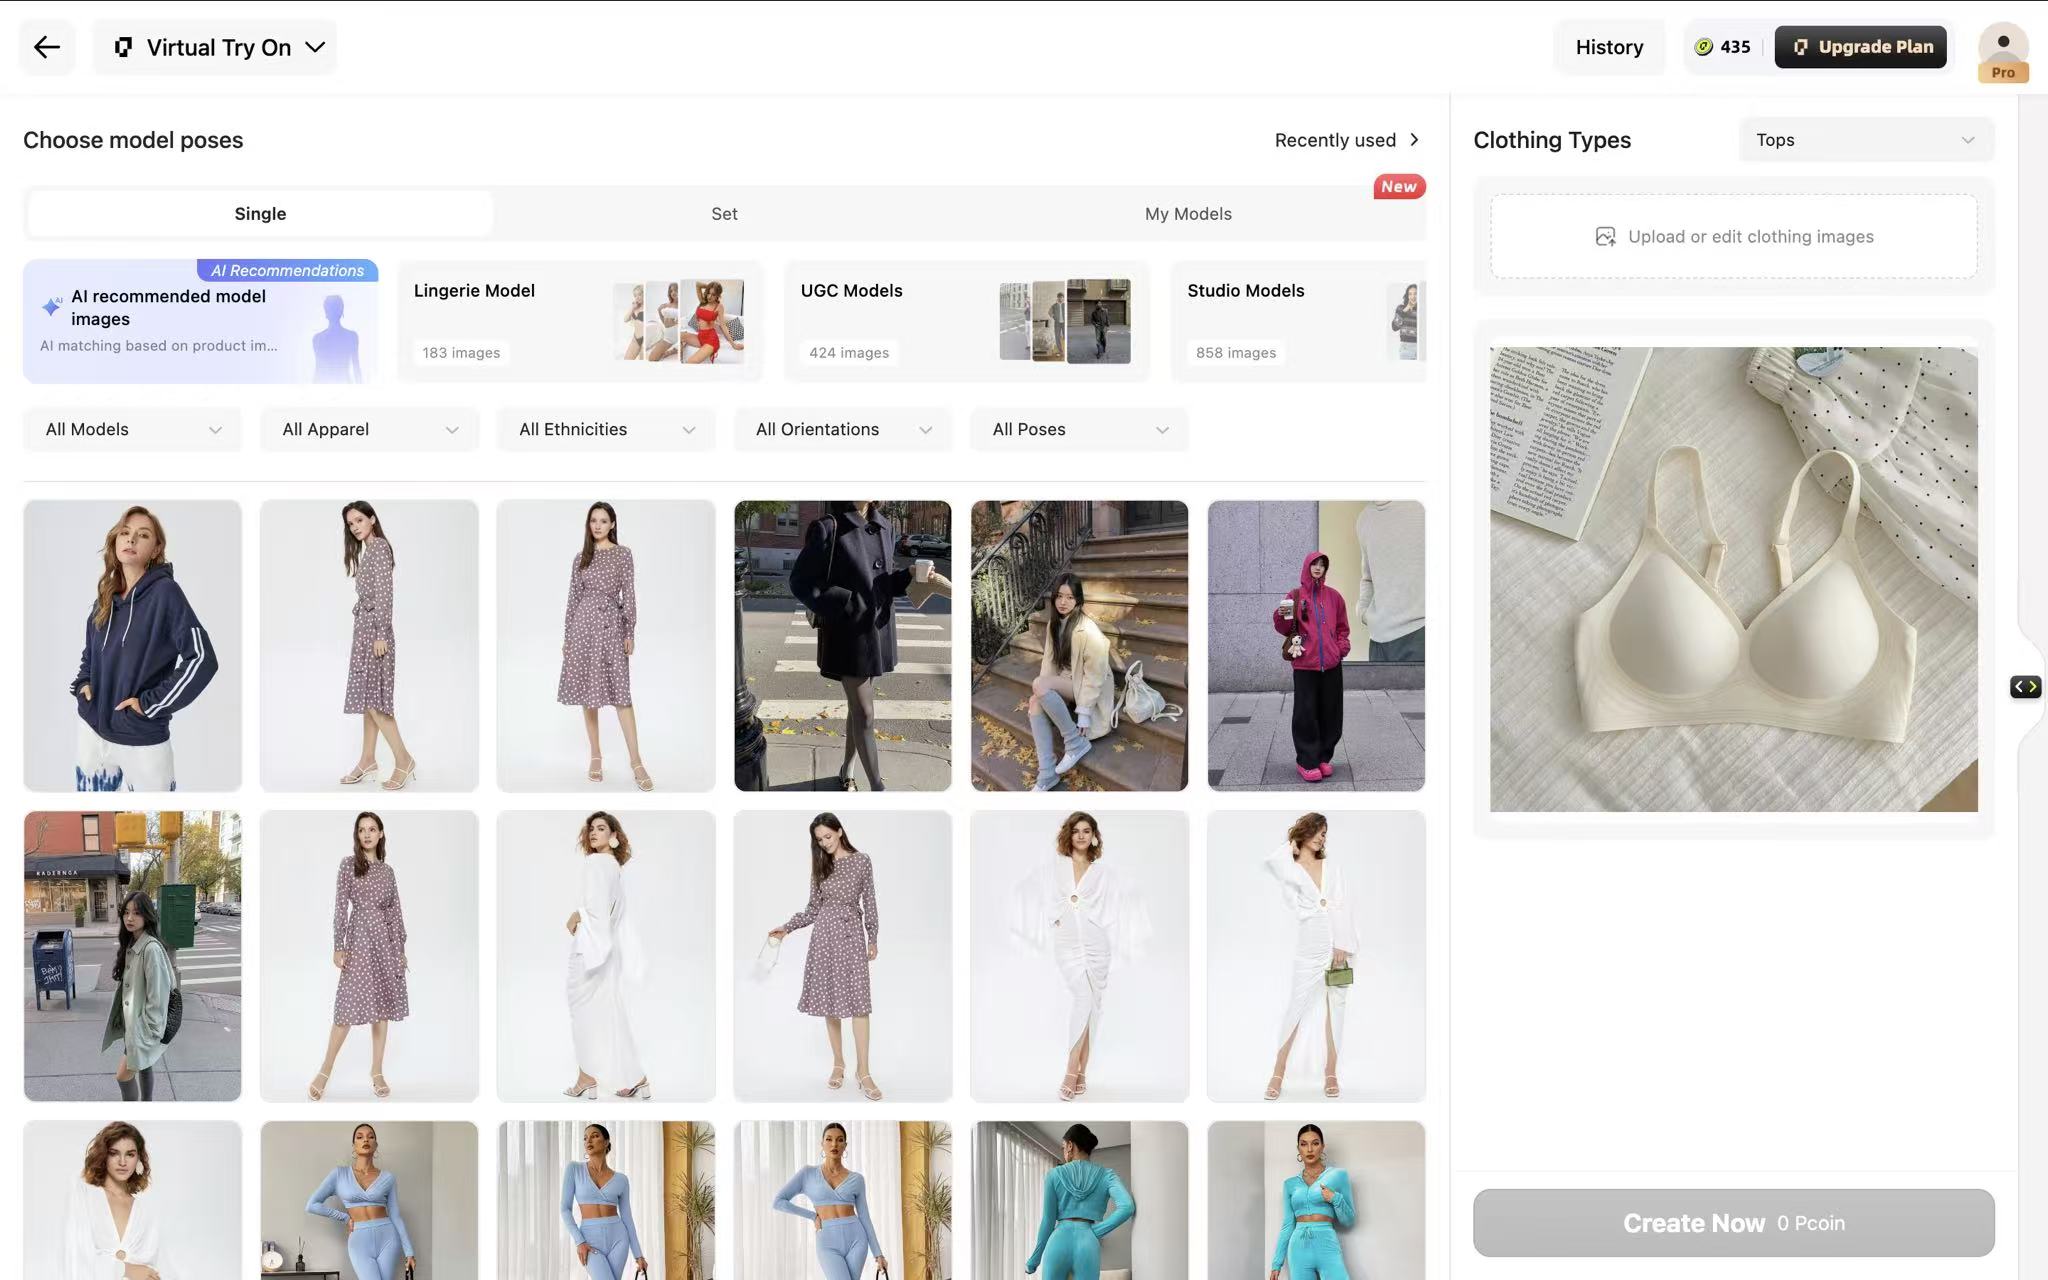Screen dimensions: 2048x1280
Task: Select the navy hoodie model pose
Action: 133,646
